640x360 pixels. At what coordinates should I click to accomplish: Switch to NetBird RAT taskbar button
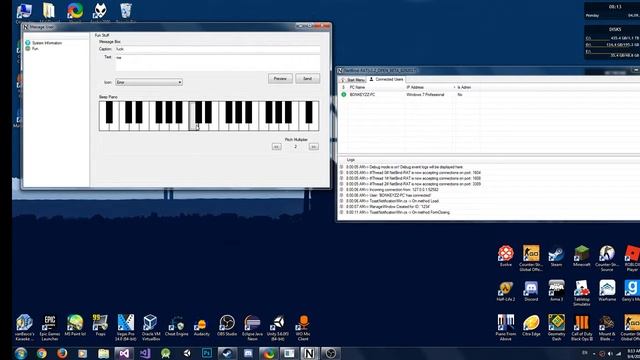tap(309, 353)
